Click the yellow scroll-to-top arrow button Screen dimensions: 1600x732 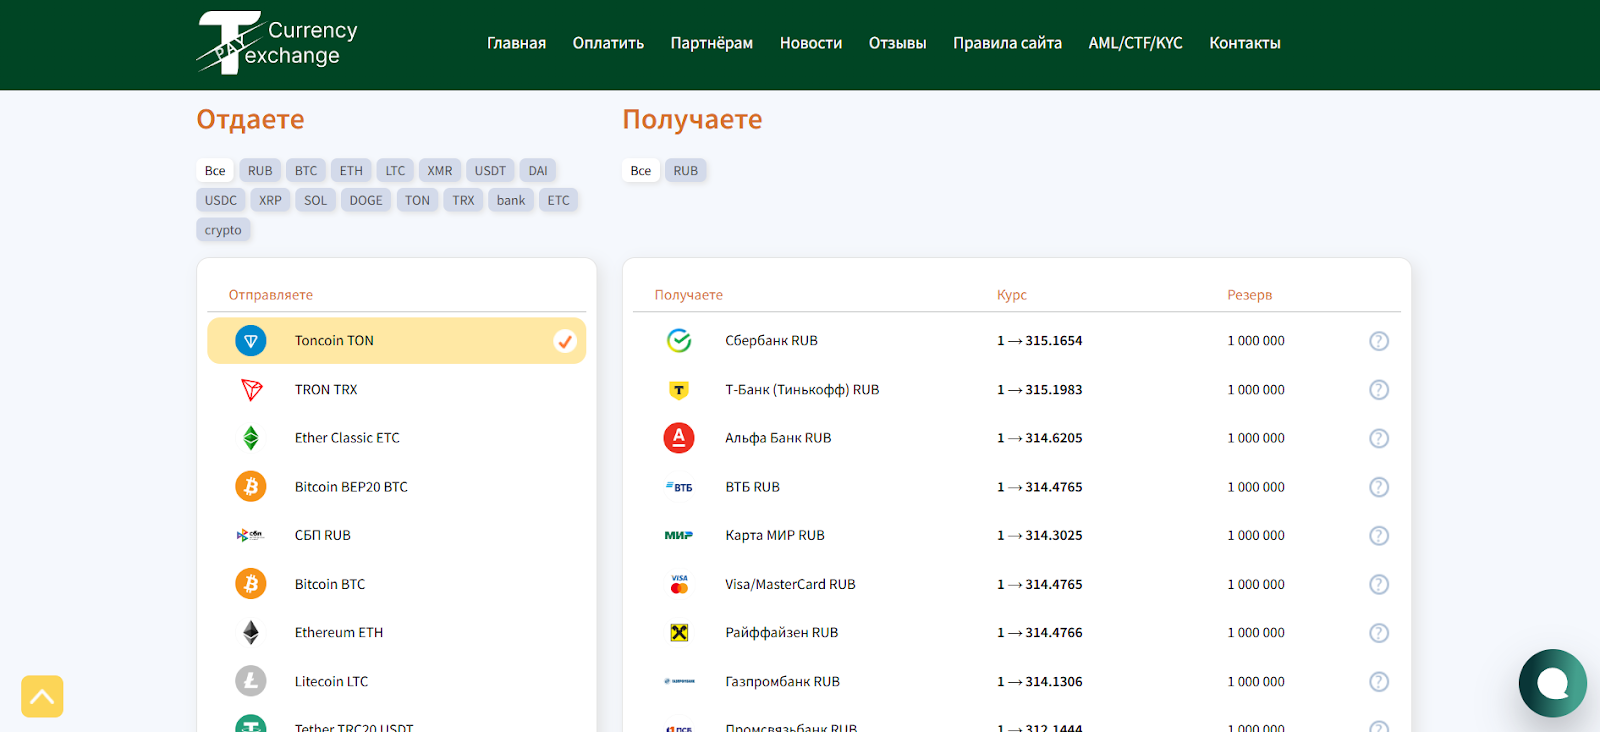(x=42, y=696)
